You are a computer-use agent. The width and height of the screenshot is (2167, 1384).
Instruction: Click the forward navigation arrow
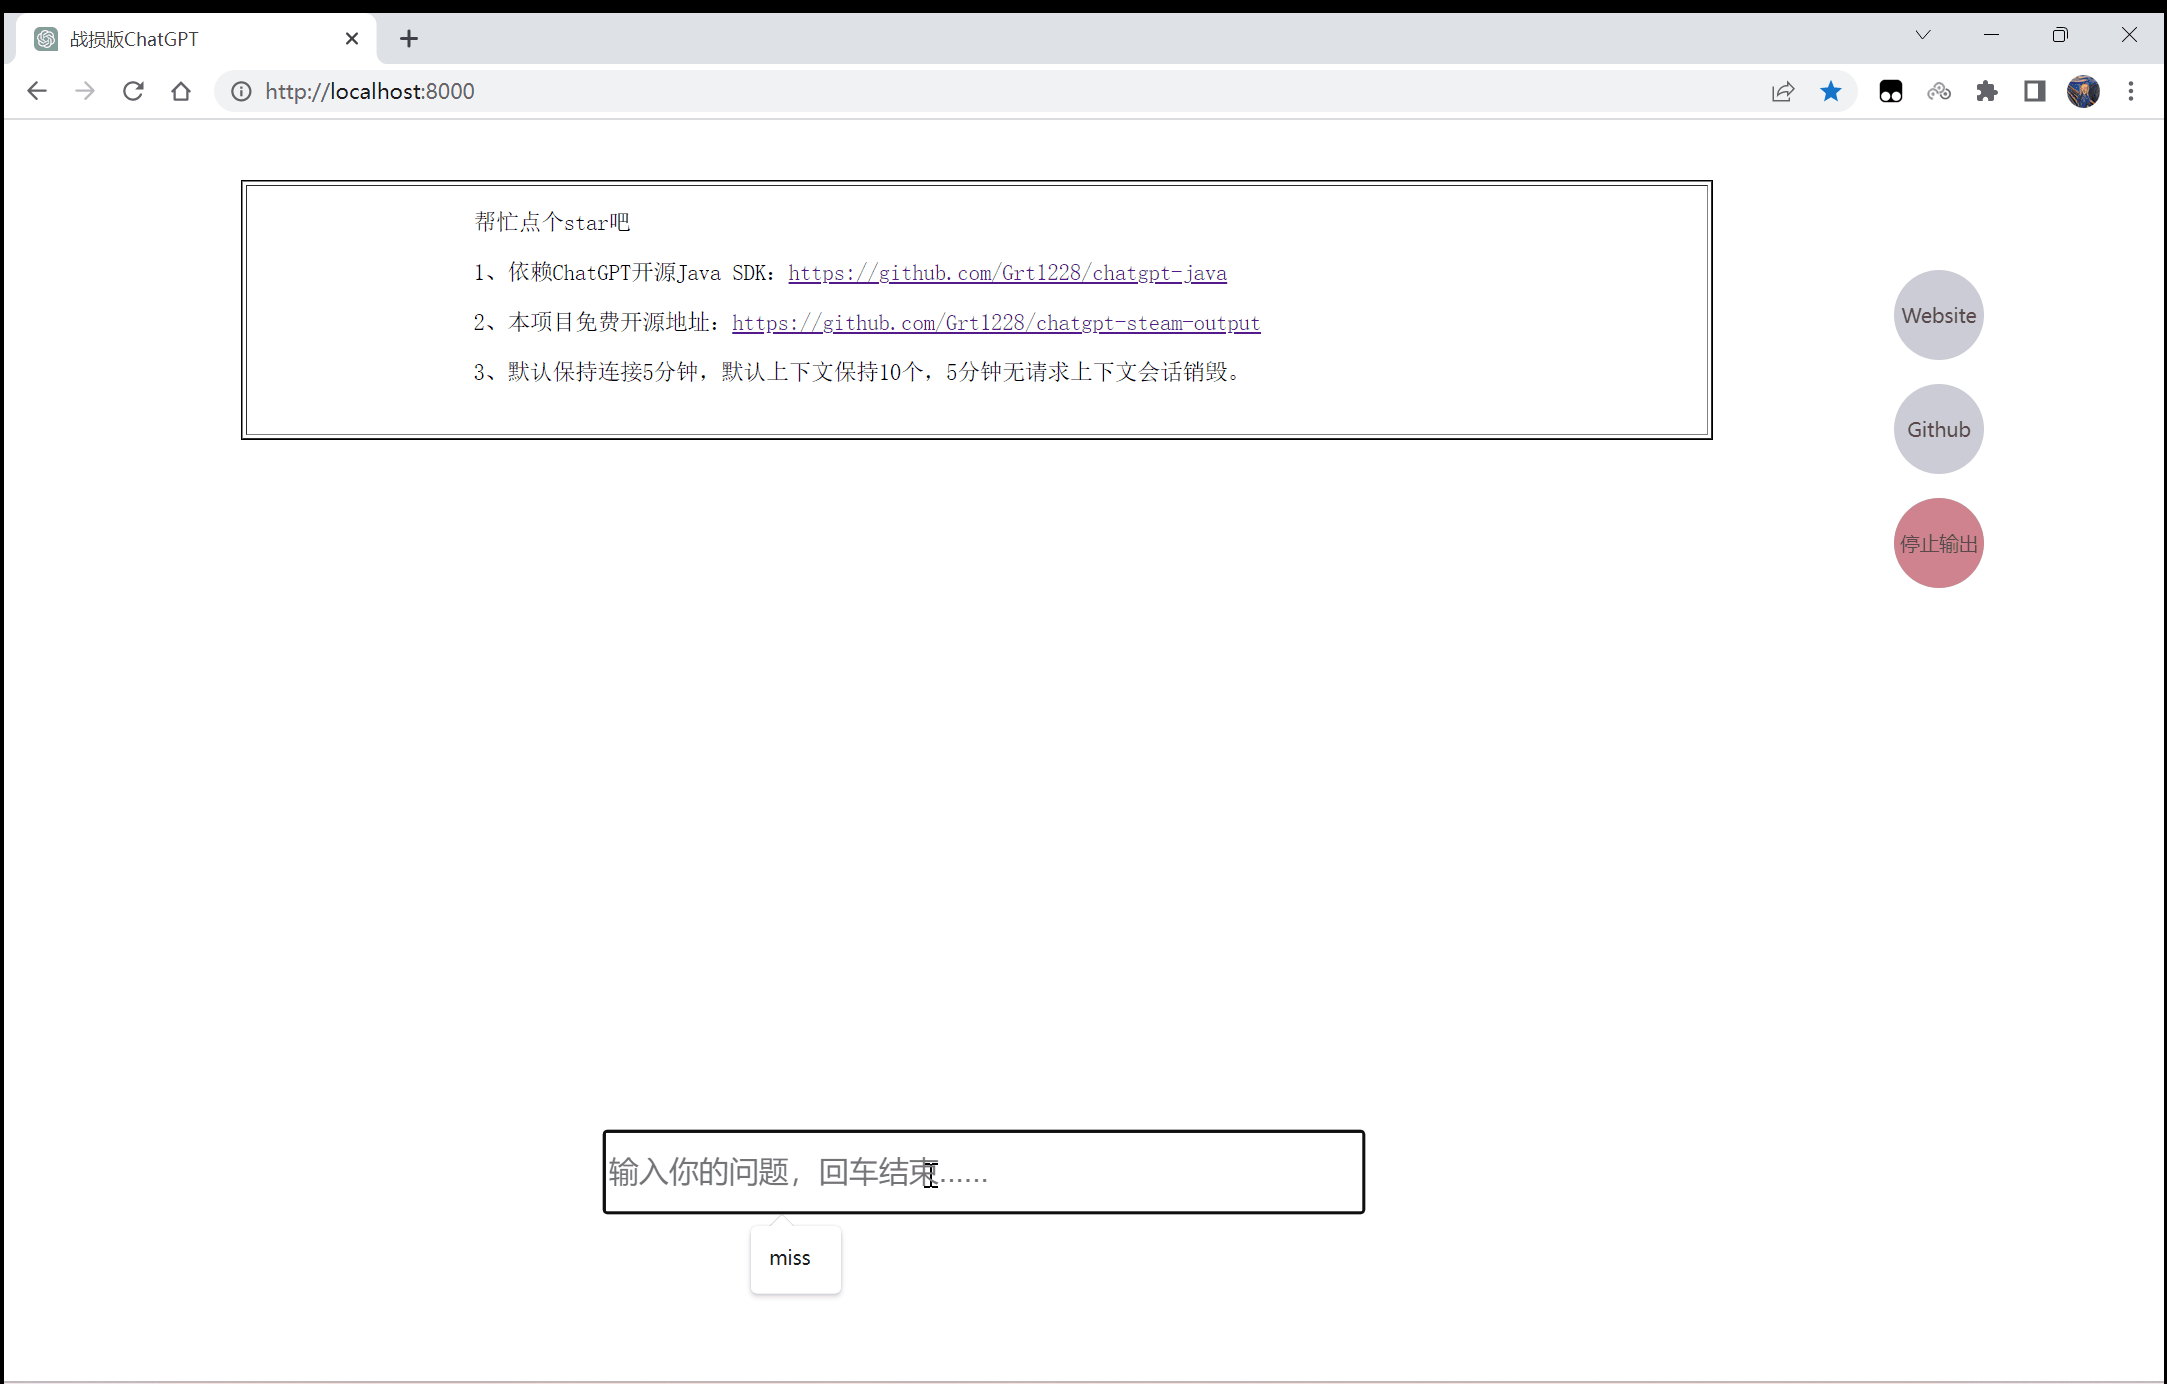coord(85,91)
